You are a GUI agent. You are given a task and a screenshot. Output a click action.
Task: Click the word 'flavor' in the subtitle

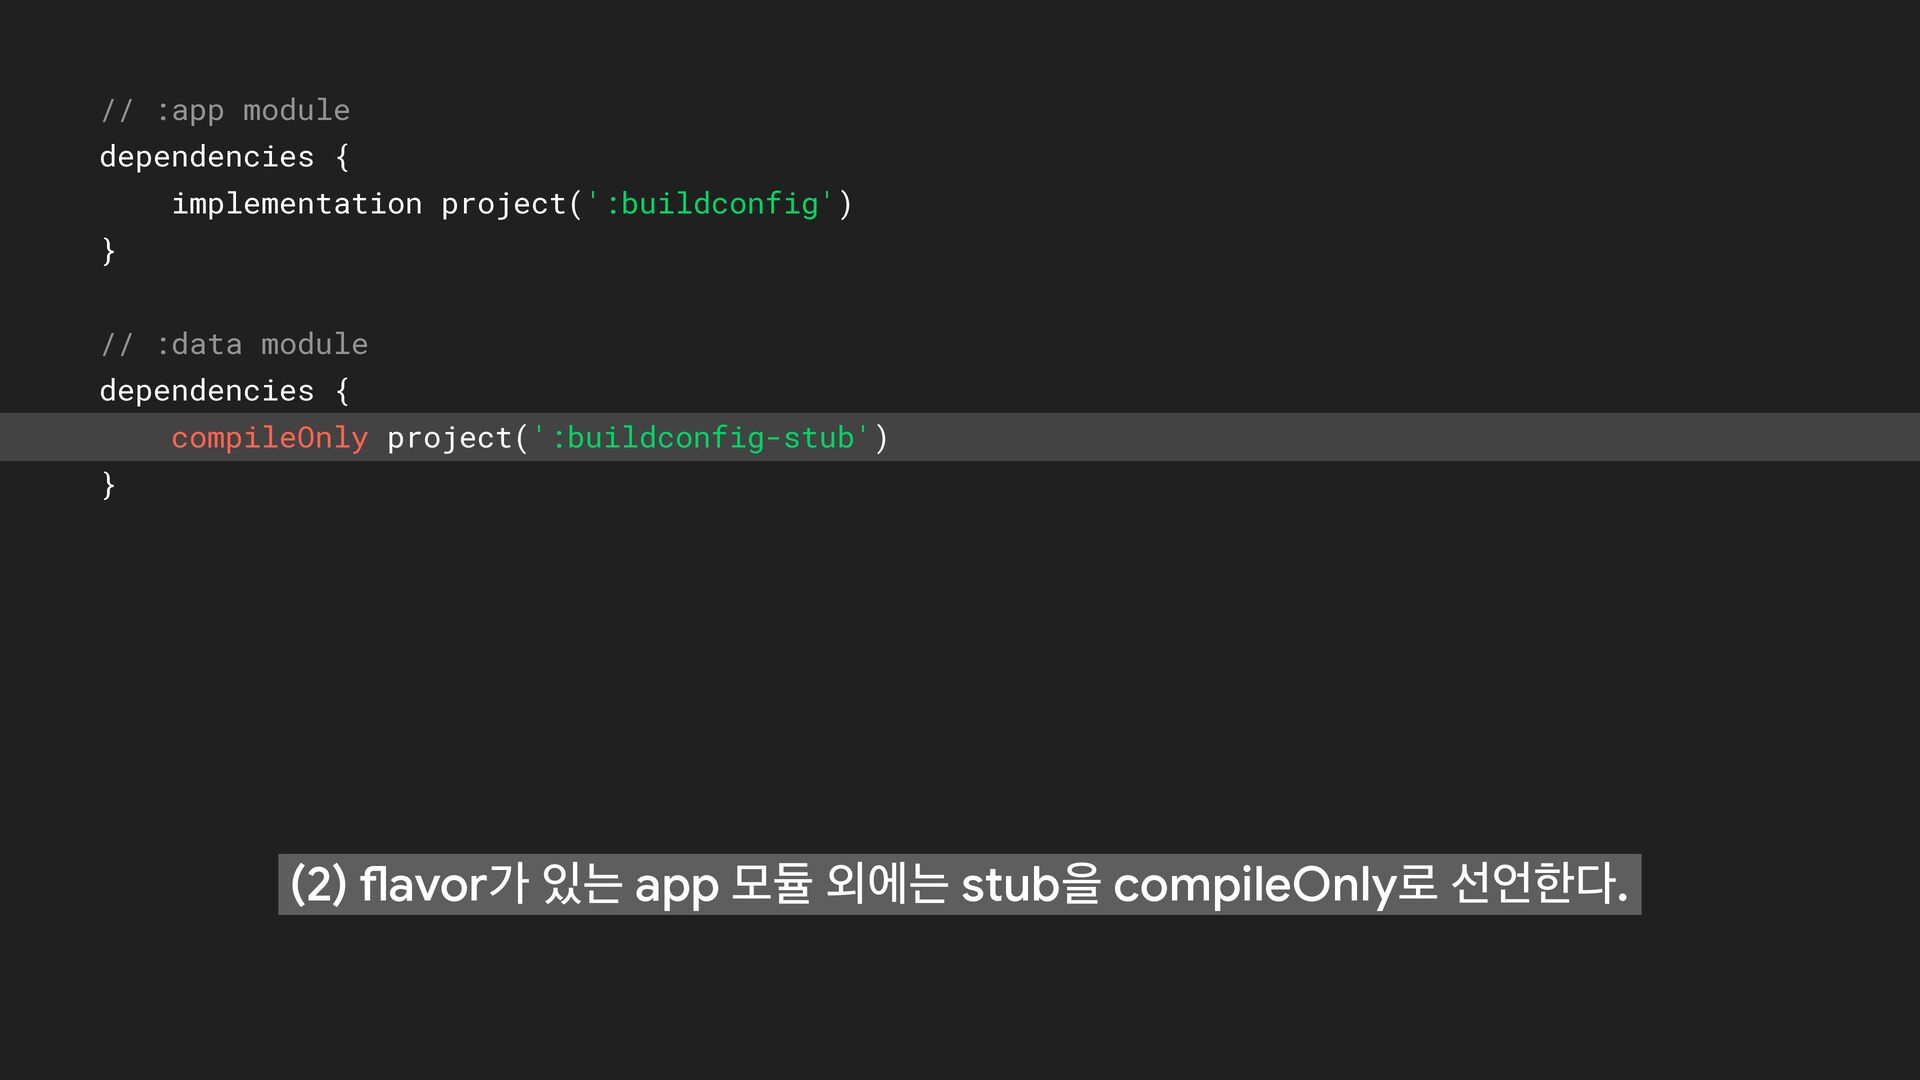(423, 884)
